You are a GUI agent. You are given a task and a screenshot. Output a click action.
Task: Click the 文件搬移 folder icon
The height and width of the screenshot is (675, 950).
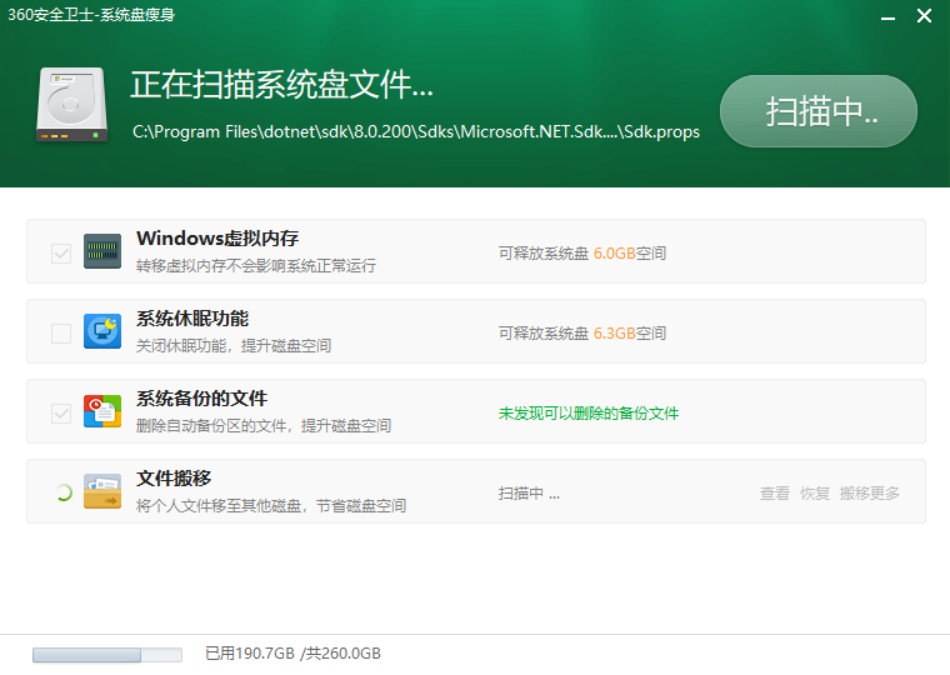pos(102,491)
